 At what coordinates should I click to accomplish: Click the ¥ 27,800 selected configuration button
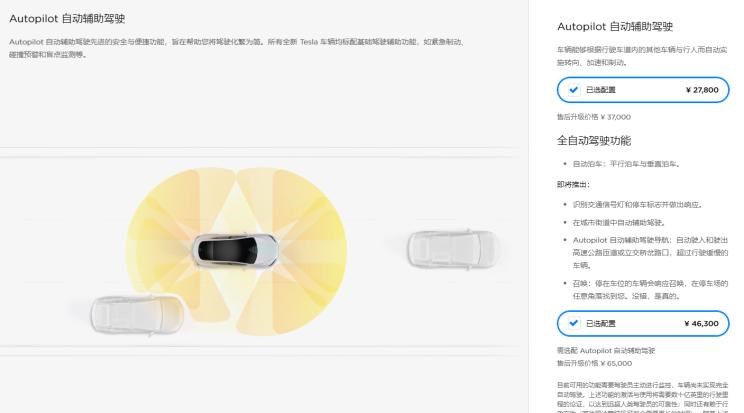point(643,90)
